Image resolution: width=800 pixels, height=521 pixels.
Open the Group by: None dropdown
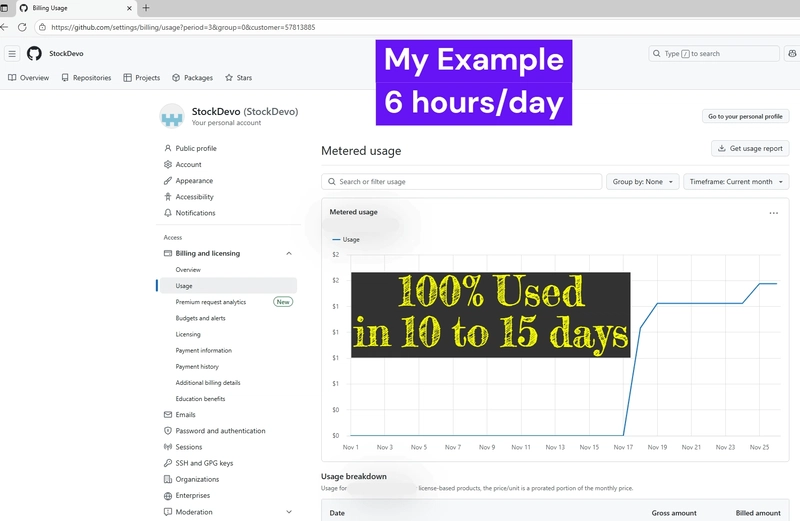(642, 182)
